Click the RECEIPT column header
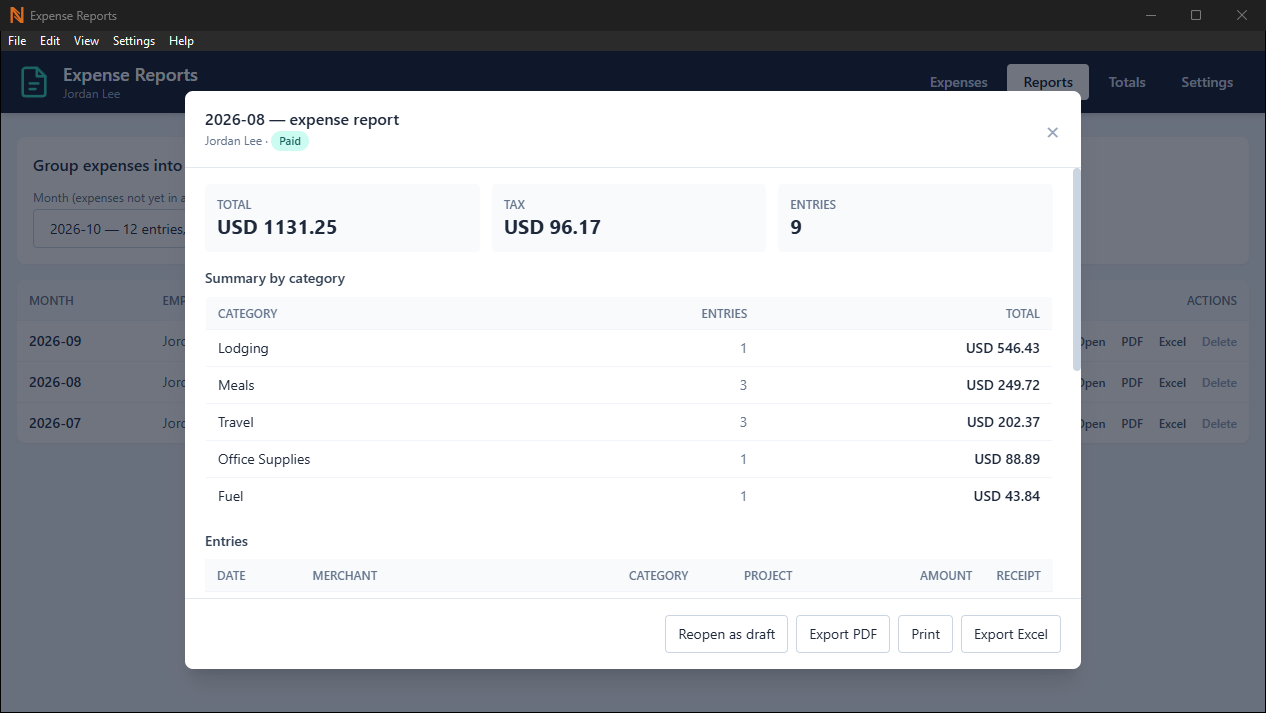1266x713 pixels. click(1018, 576)
